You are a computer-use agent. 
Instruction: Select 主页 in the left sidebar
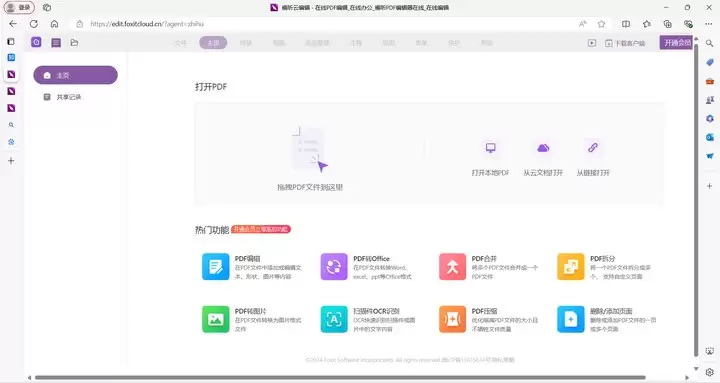pos(75,75)
